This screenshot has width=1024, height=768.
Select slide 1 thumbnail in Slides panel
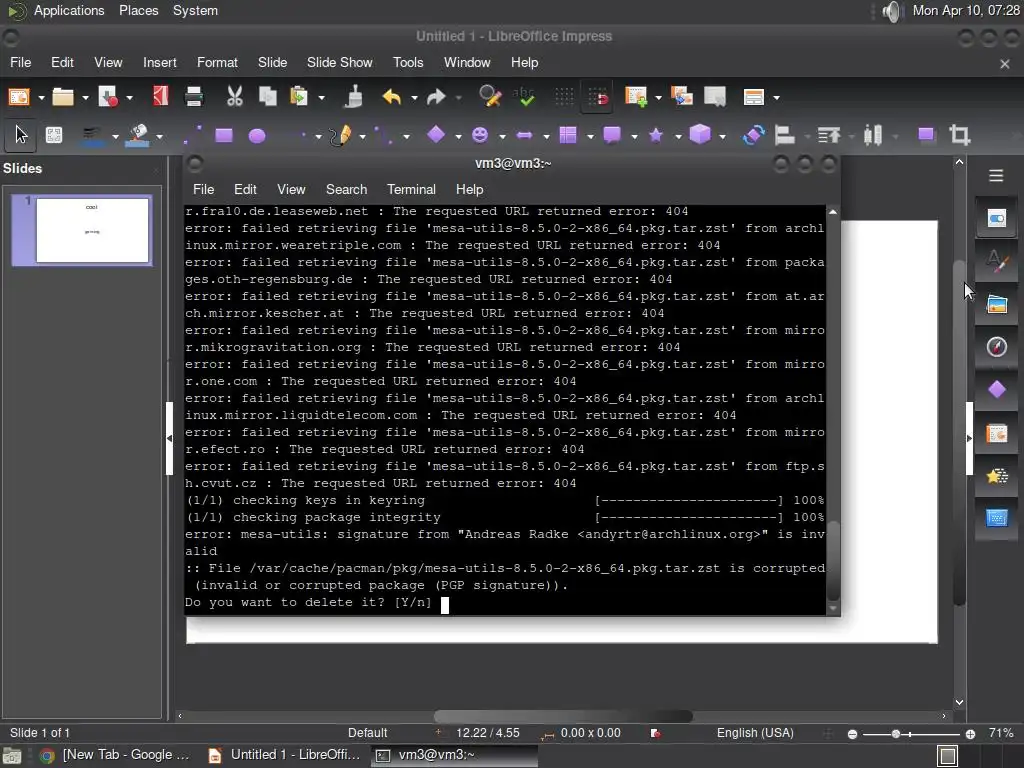coord(82,230)
